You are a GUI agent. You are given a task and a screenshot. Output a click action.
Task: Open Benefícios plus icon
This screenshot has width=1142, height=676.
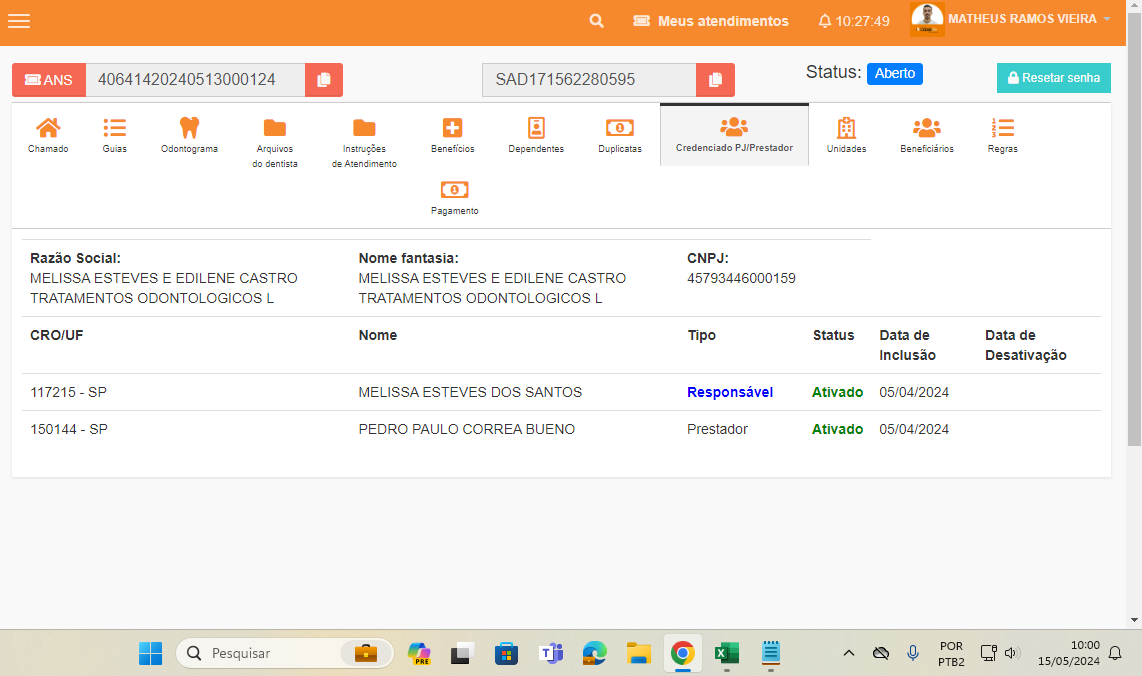(x=452, y=128)
